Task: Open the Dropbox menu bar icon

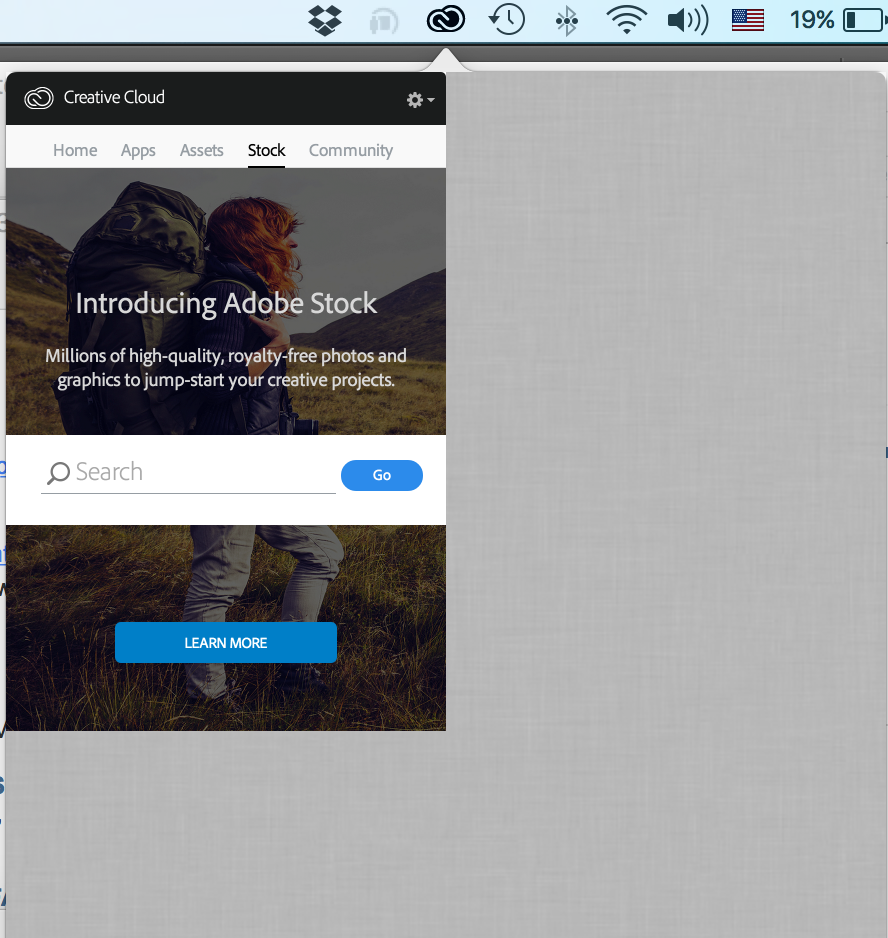Action: (325, 20)
